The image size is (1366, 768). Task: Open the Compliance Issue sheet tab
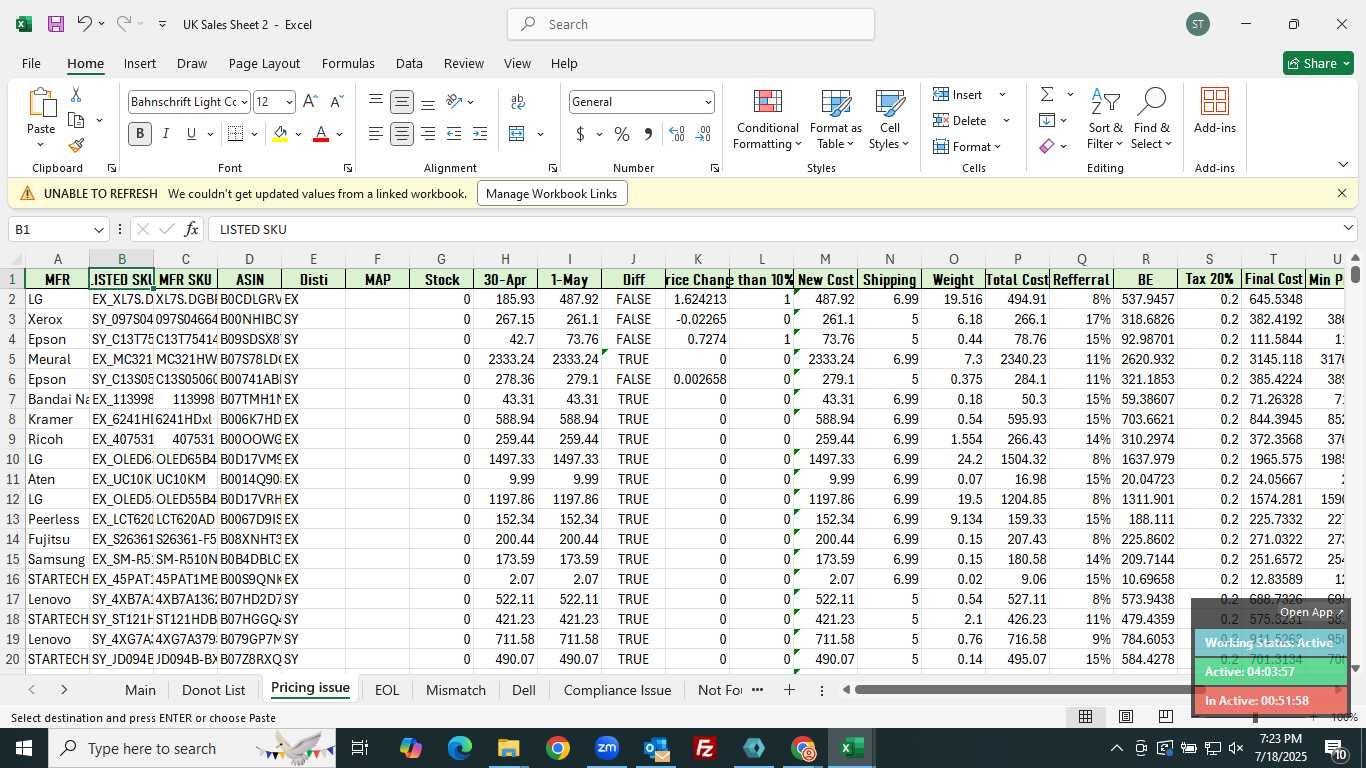[617, 690]
